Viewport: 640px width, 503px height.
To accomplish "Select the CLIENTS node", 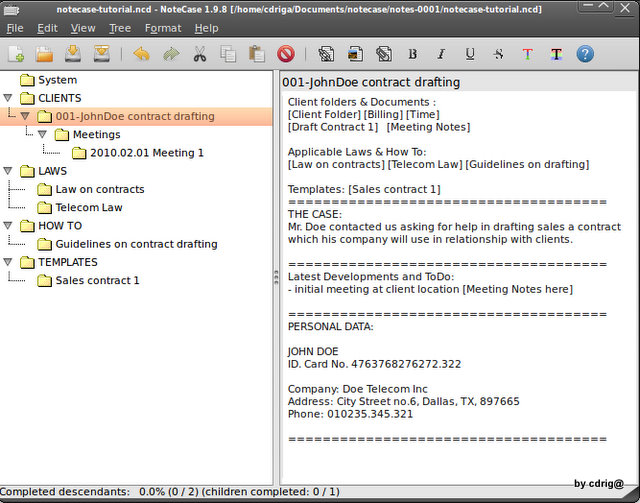I will pyautogui.click(x=60, y=98).
